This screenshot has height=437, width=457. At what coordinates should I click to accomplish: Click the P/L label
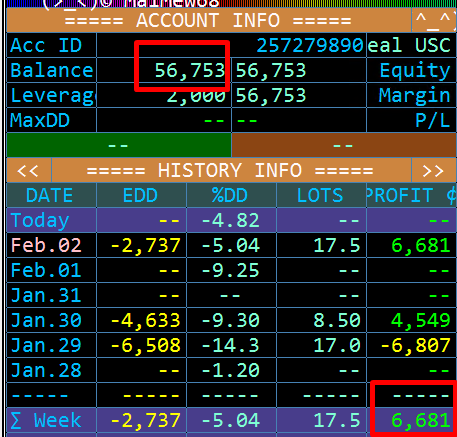coord(433,120)
